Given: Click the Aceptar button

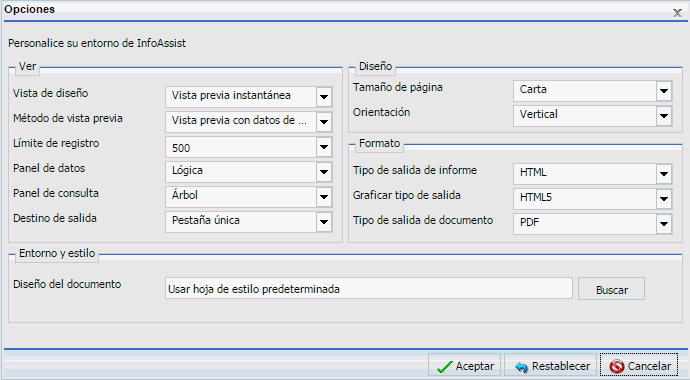Looking at the screenshot, I should click(465, 365).
